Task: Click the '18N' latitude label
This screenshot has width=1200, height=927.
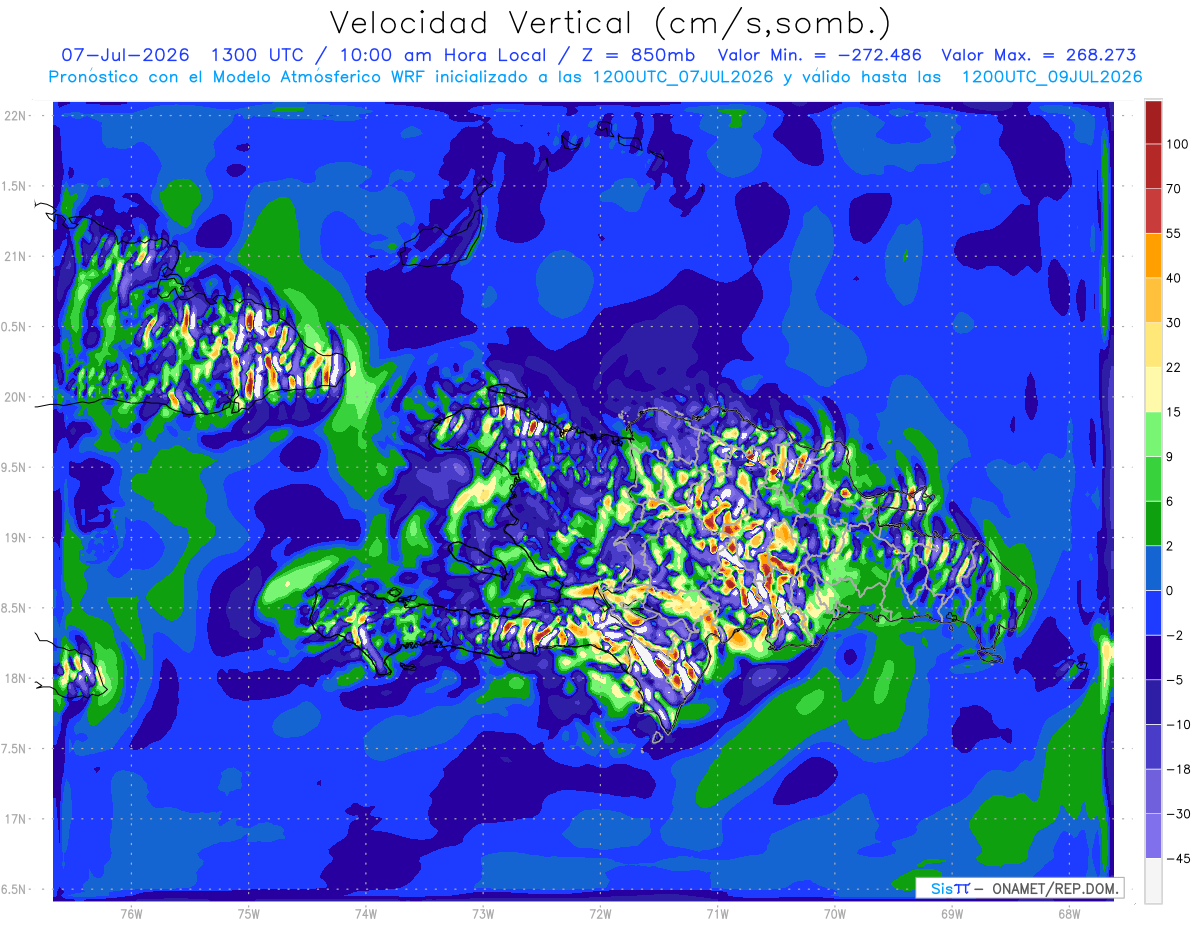Action: tap(15, 678)
